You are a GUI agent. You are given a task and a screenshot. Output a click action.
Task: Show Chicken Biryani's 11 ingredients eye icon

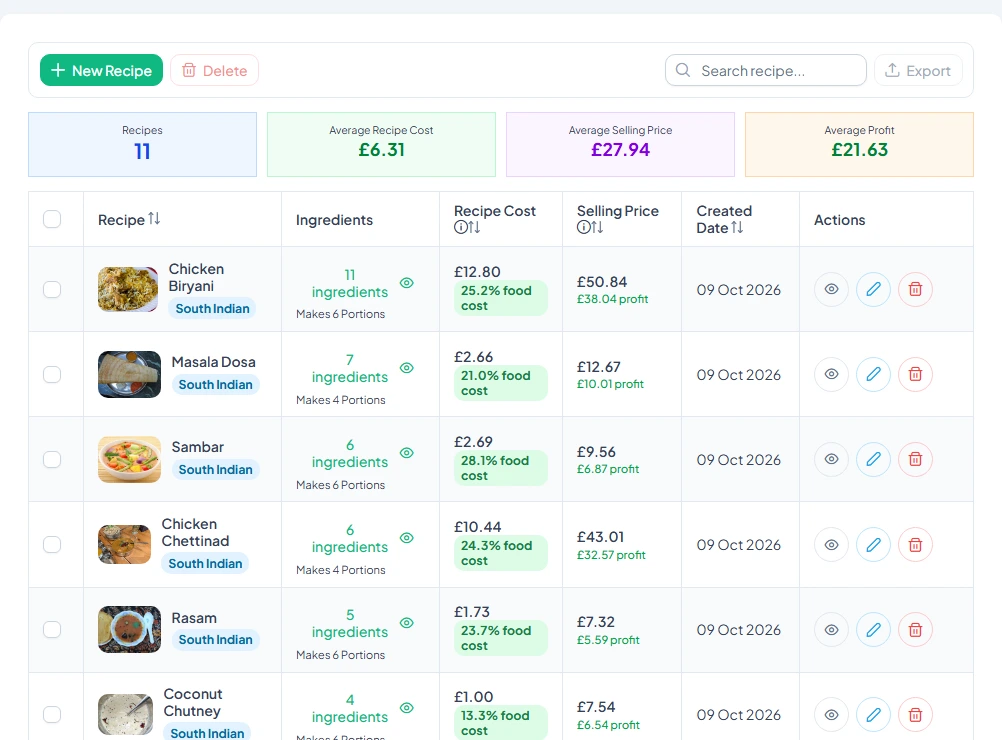click(x=406, y=282)
